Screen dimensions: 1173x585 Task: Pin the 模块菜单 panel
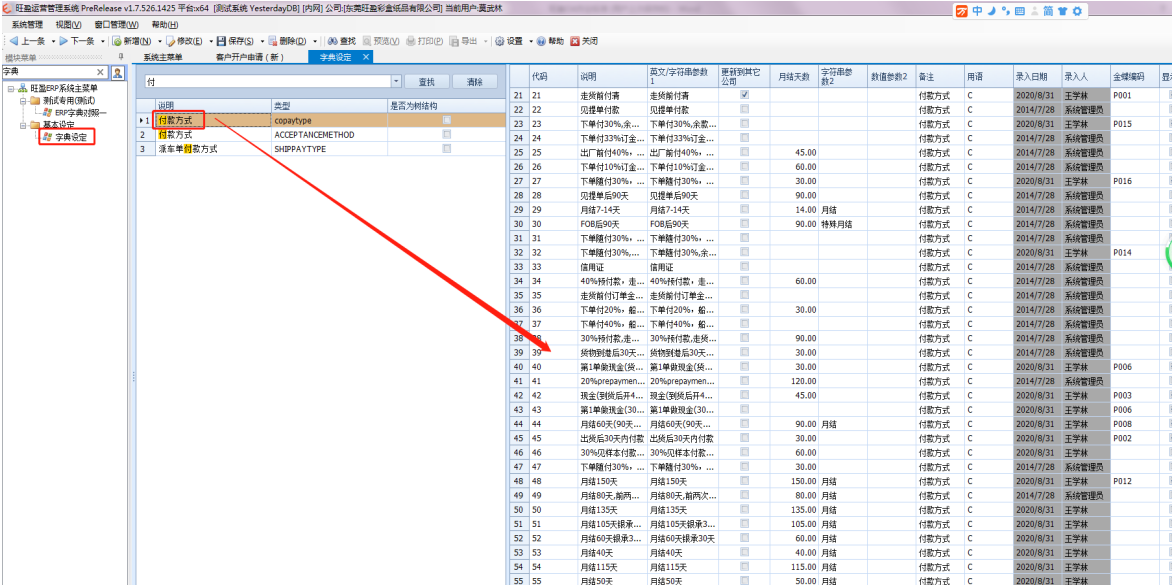(x=121, y=58)
